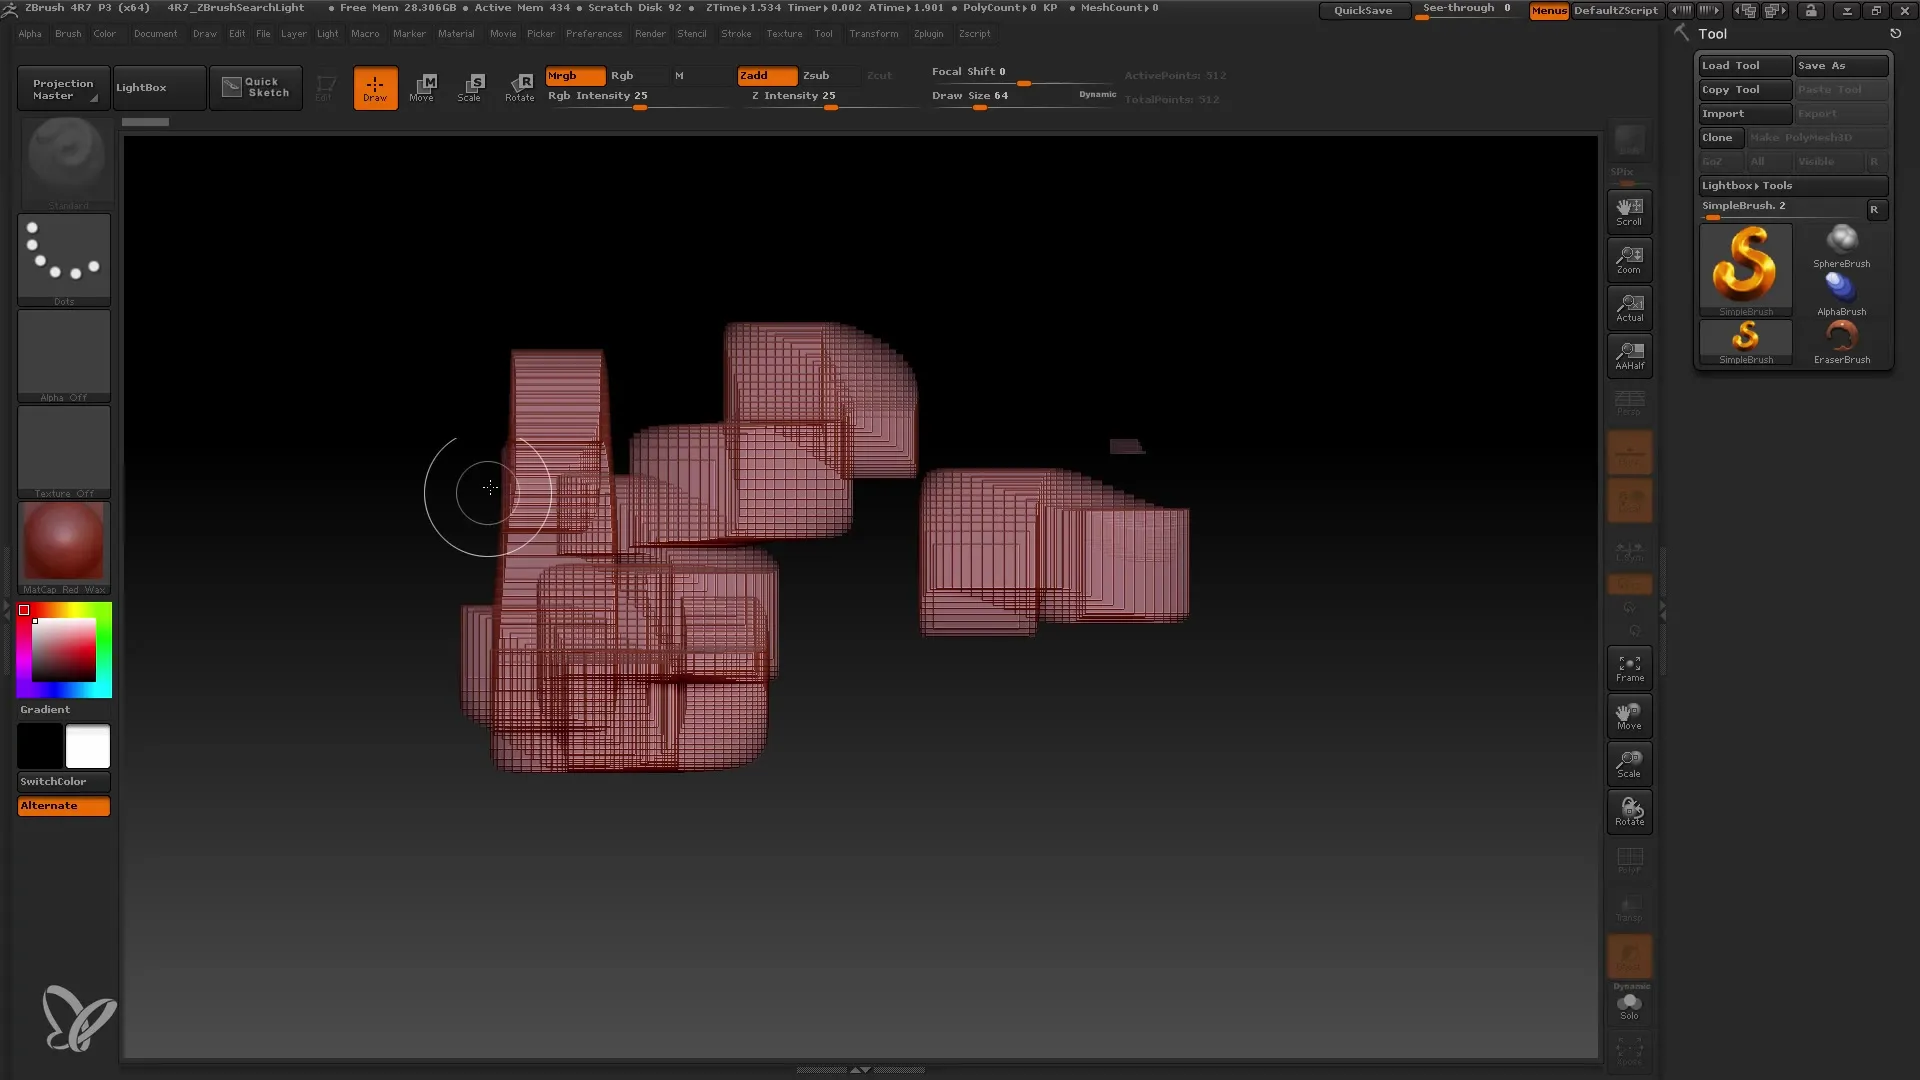Open the Stroke menu in top bar
1920x1080 pixels.
737,33
